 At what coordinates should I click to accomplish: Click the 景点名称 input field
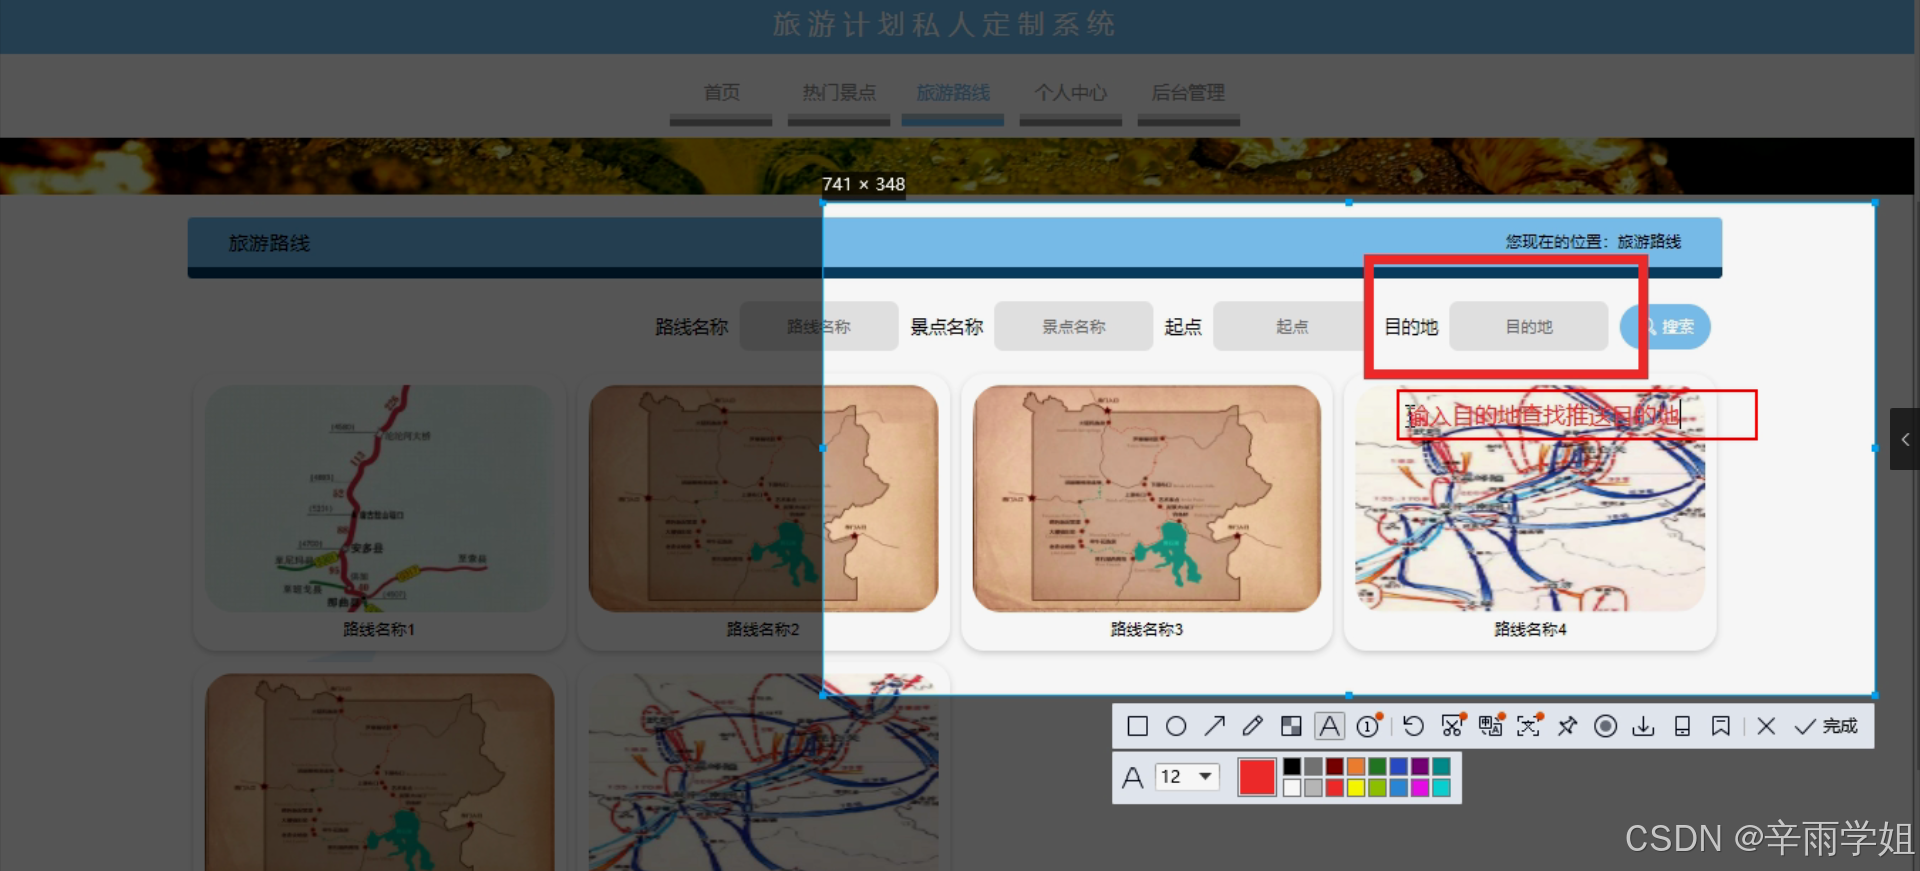point(1073,327)
